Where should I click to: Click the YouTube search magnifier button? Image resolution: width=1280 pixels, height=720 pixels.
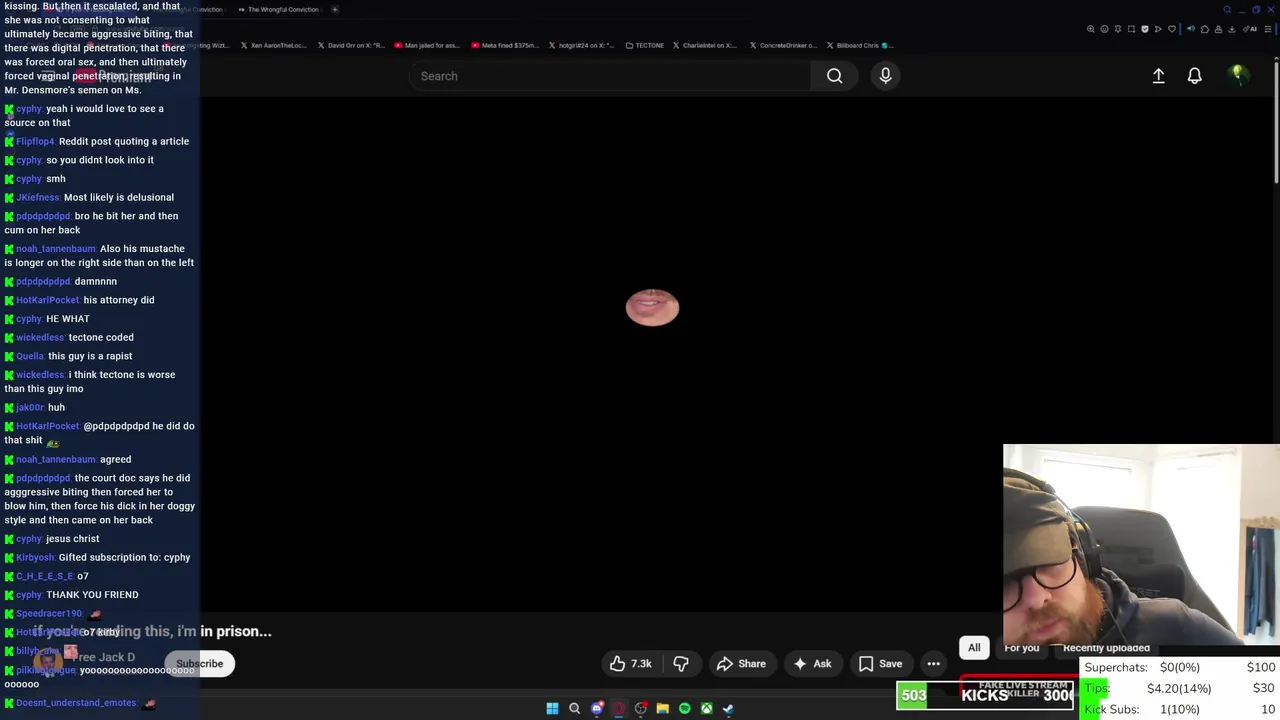(x=834, y=76)
